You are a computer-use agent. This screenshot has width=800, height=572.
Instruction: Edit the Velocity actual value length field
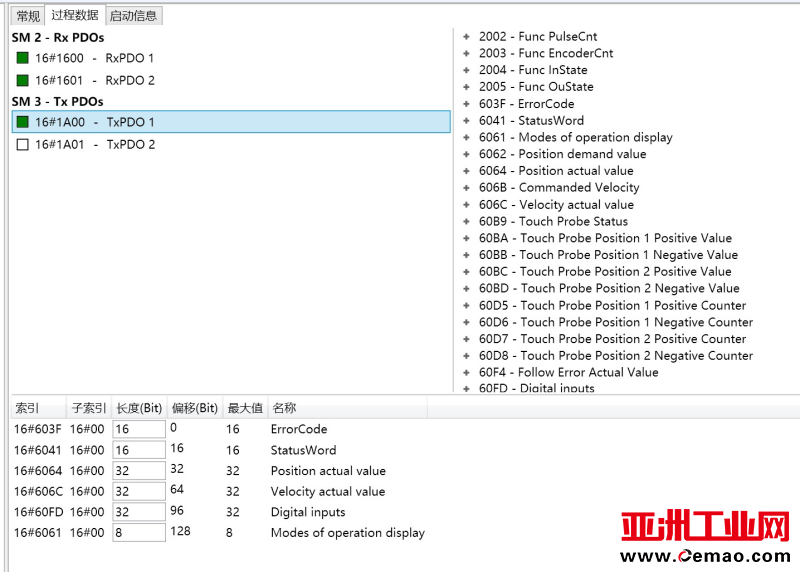pyautogui.click(x=139, y=491)
